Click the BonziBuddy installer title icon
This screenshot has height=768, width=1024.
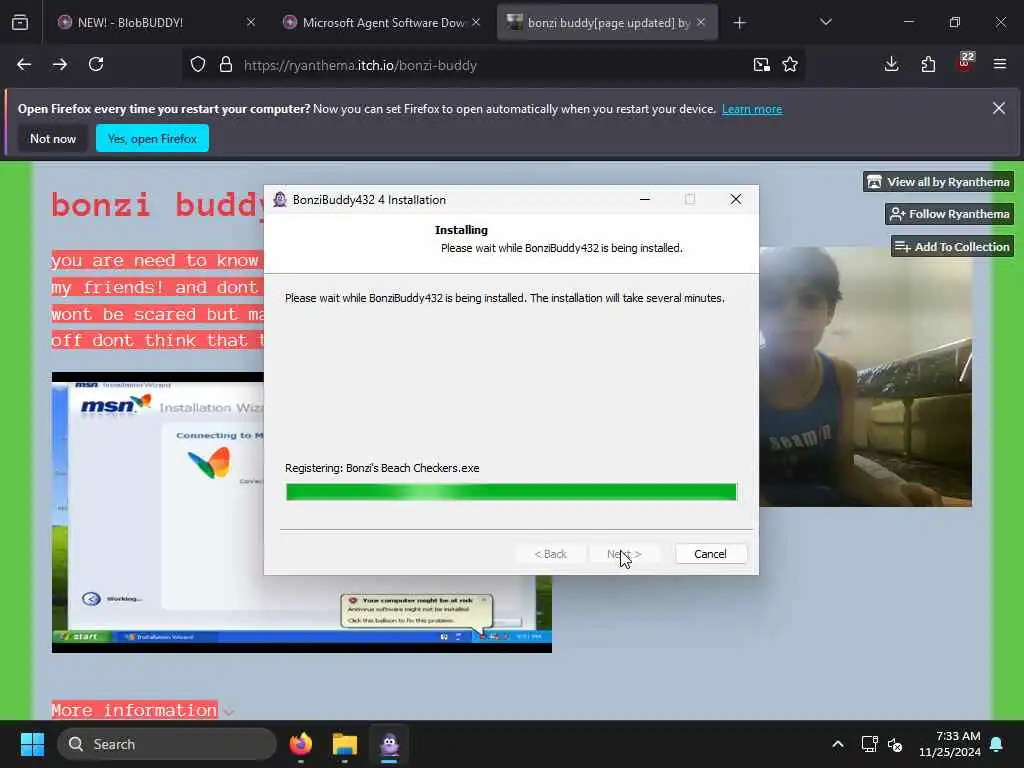(280, 200)
